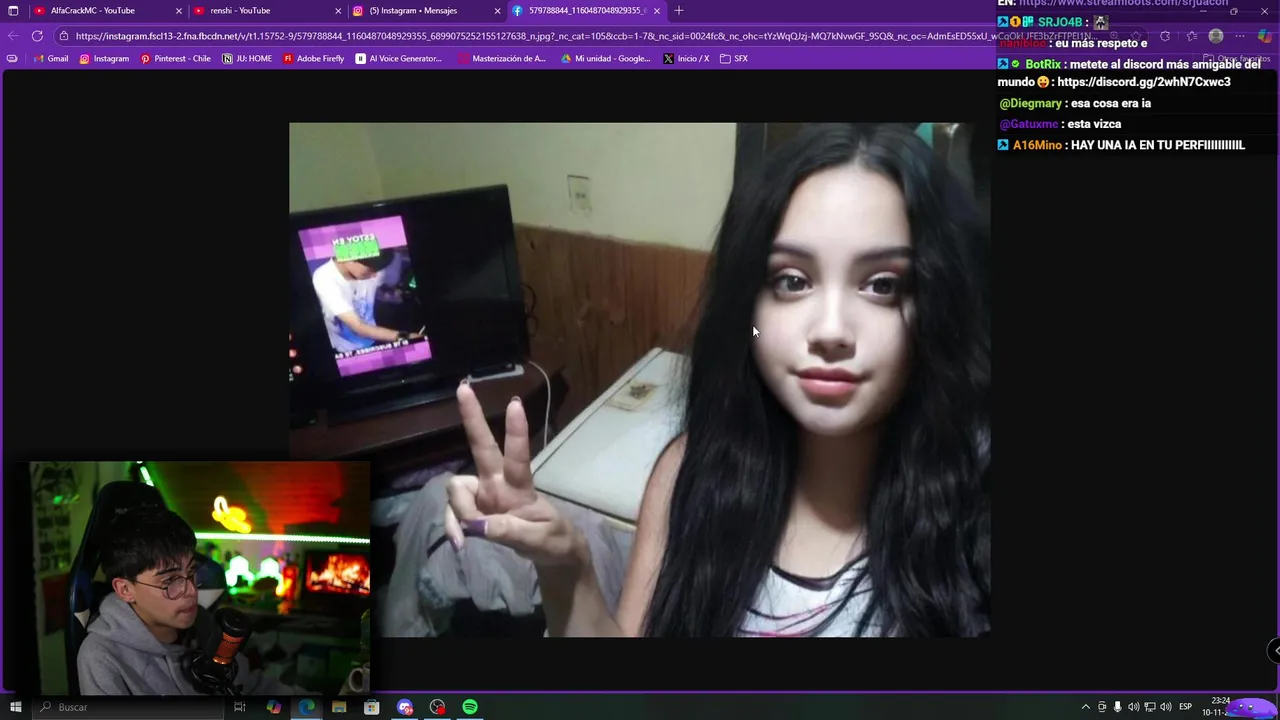Open the Mi unidad - Google bookmark
Image resolution: width=1280 pixels, height=720 pixels.
pos(605,59)
